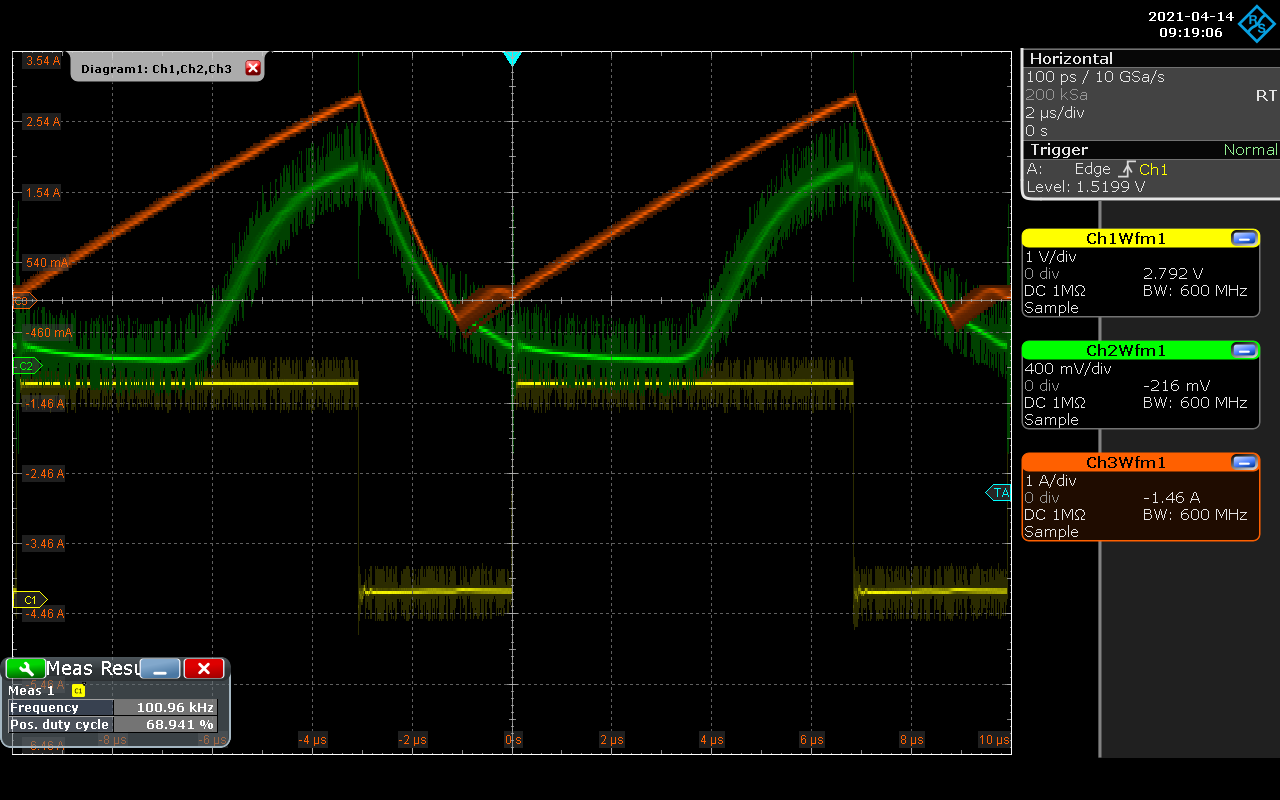Click the C1 channel ground level marker
Image resolution: width=1280 pixels, height=800 pixels.
[x=29, y=599]
